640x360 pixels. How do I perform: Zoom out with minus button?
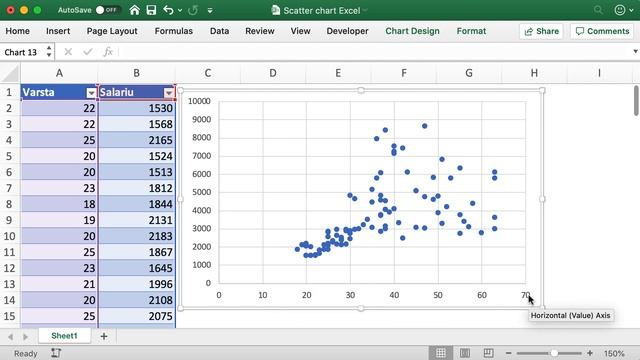508,353
